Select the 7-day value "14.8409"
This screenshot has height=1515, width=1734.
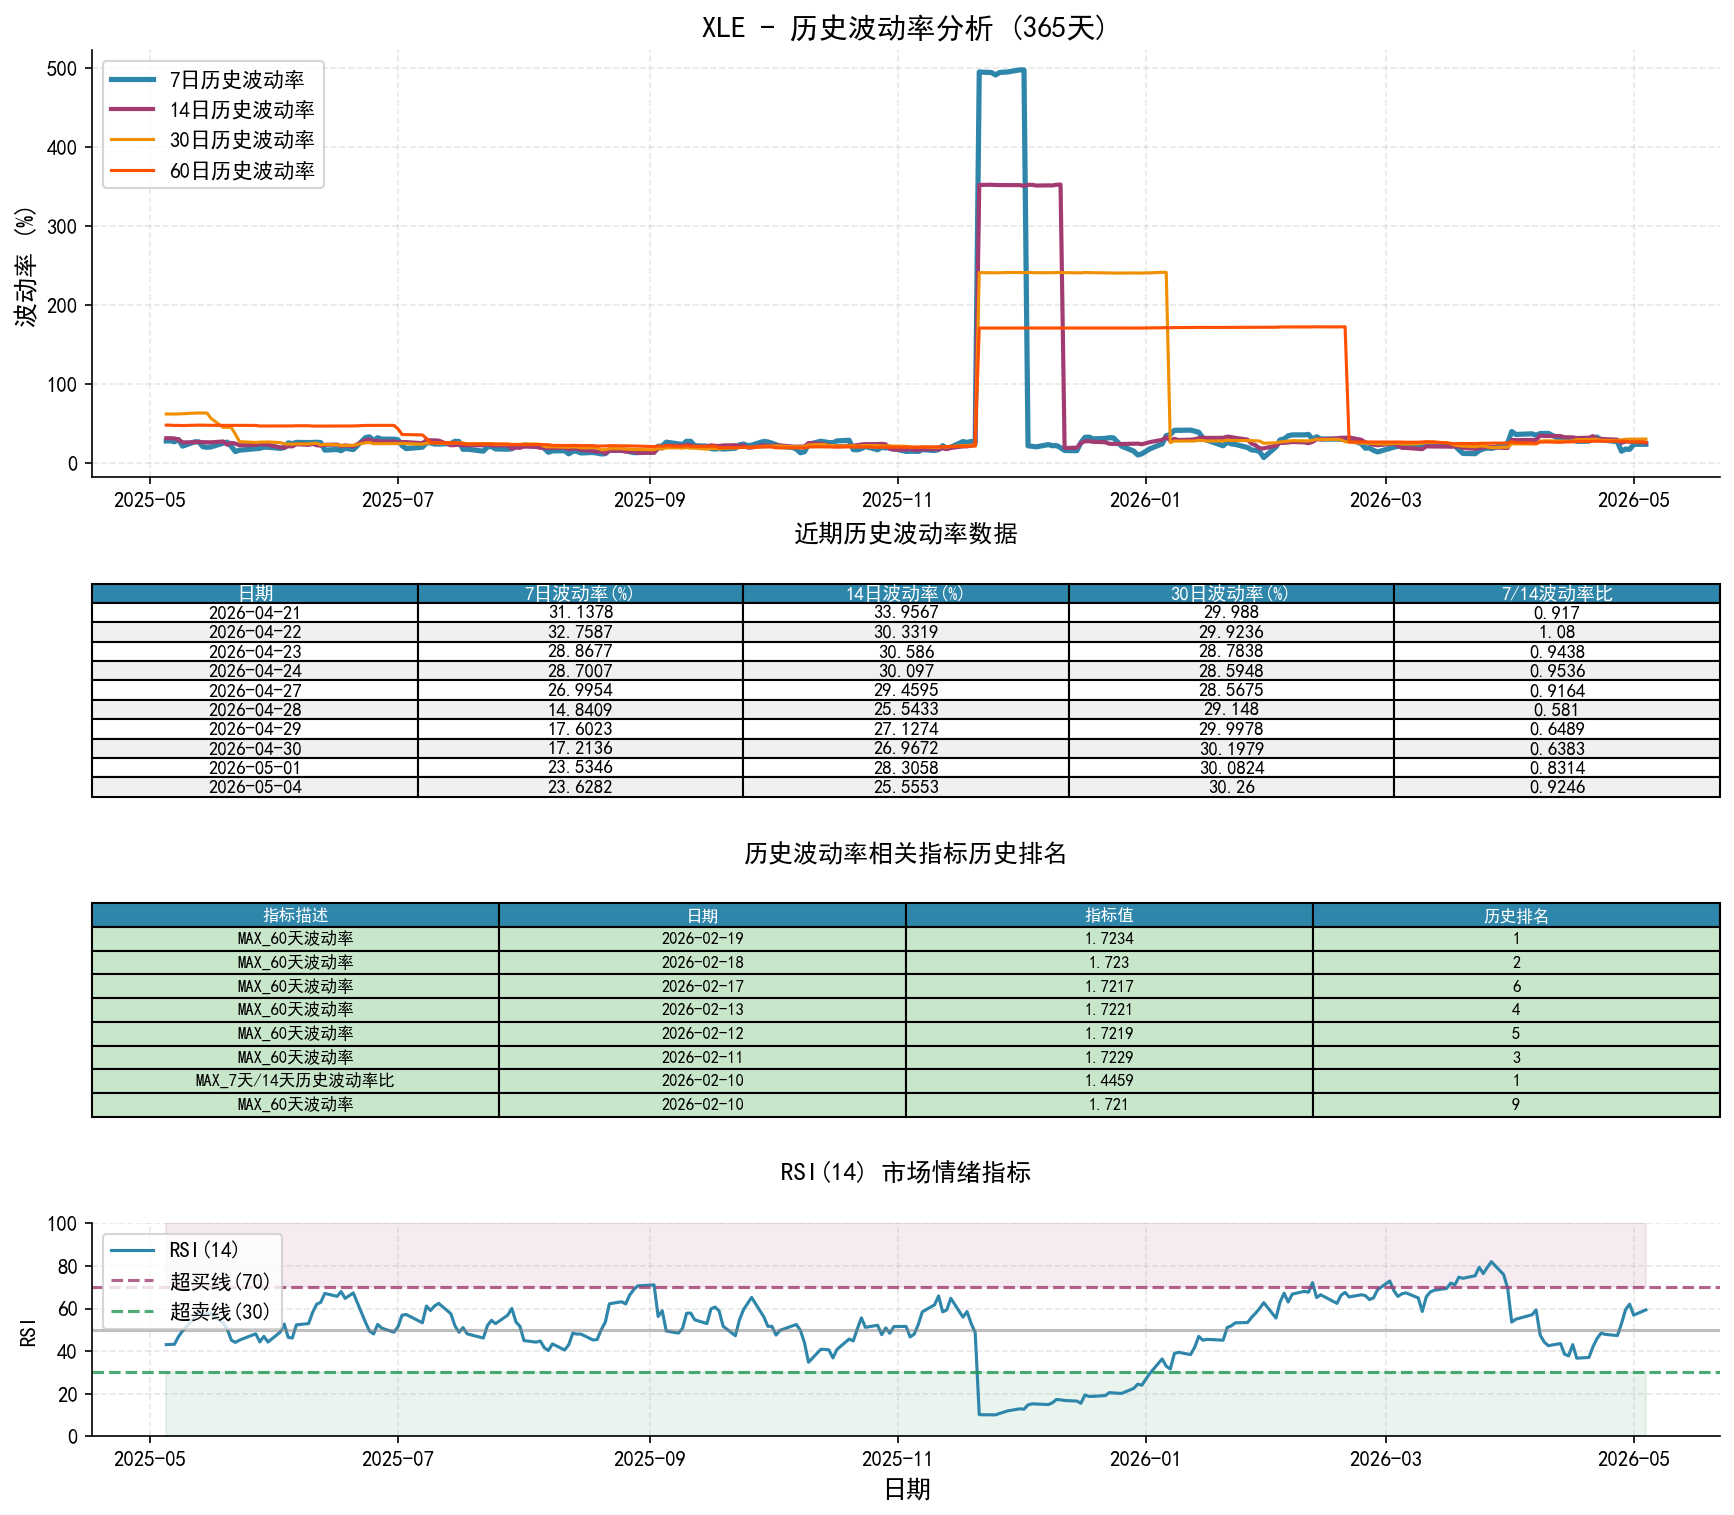[x=580, y=710]
